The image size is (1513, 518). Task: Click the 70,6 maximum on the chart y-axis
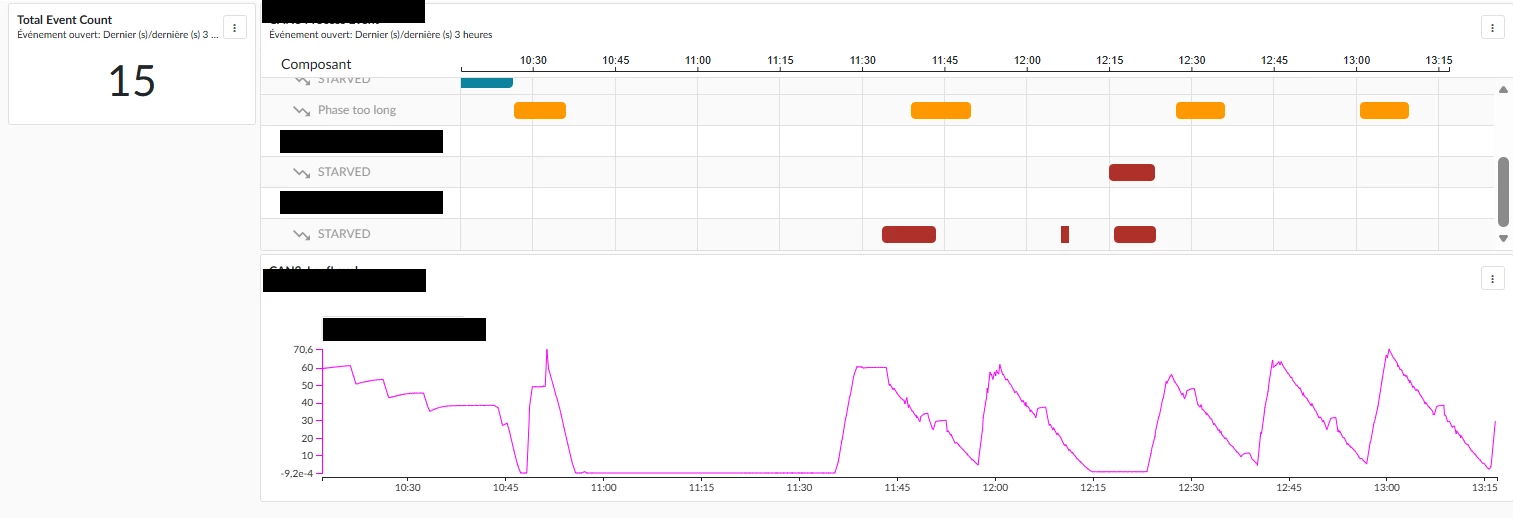coord(303,350)
